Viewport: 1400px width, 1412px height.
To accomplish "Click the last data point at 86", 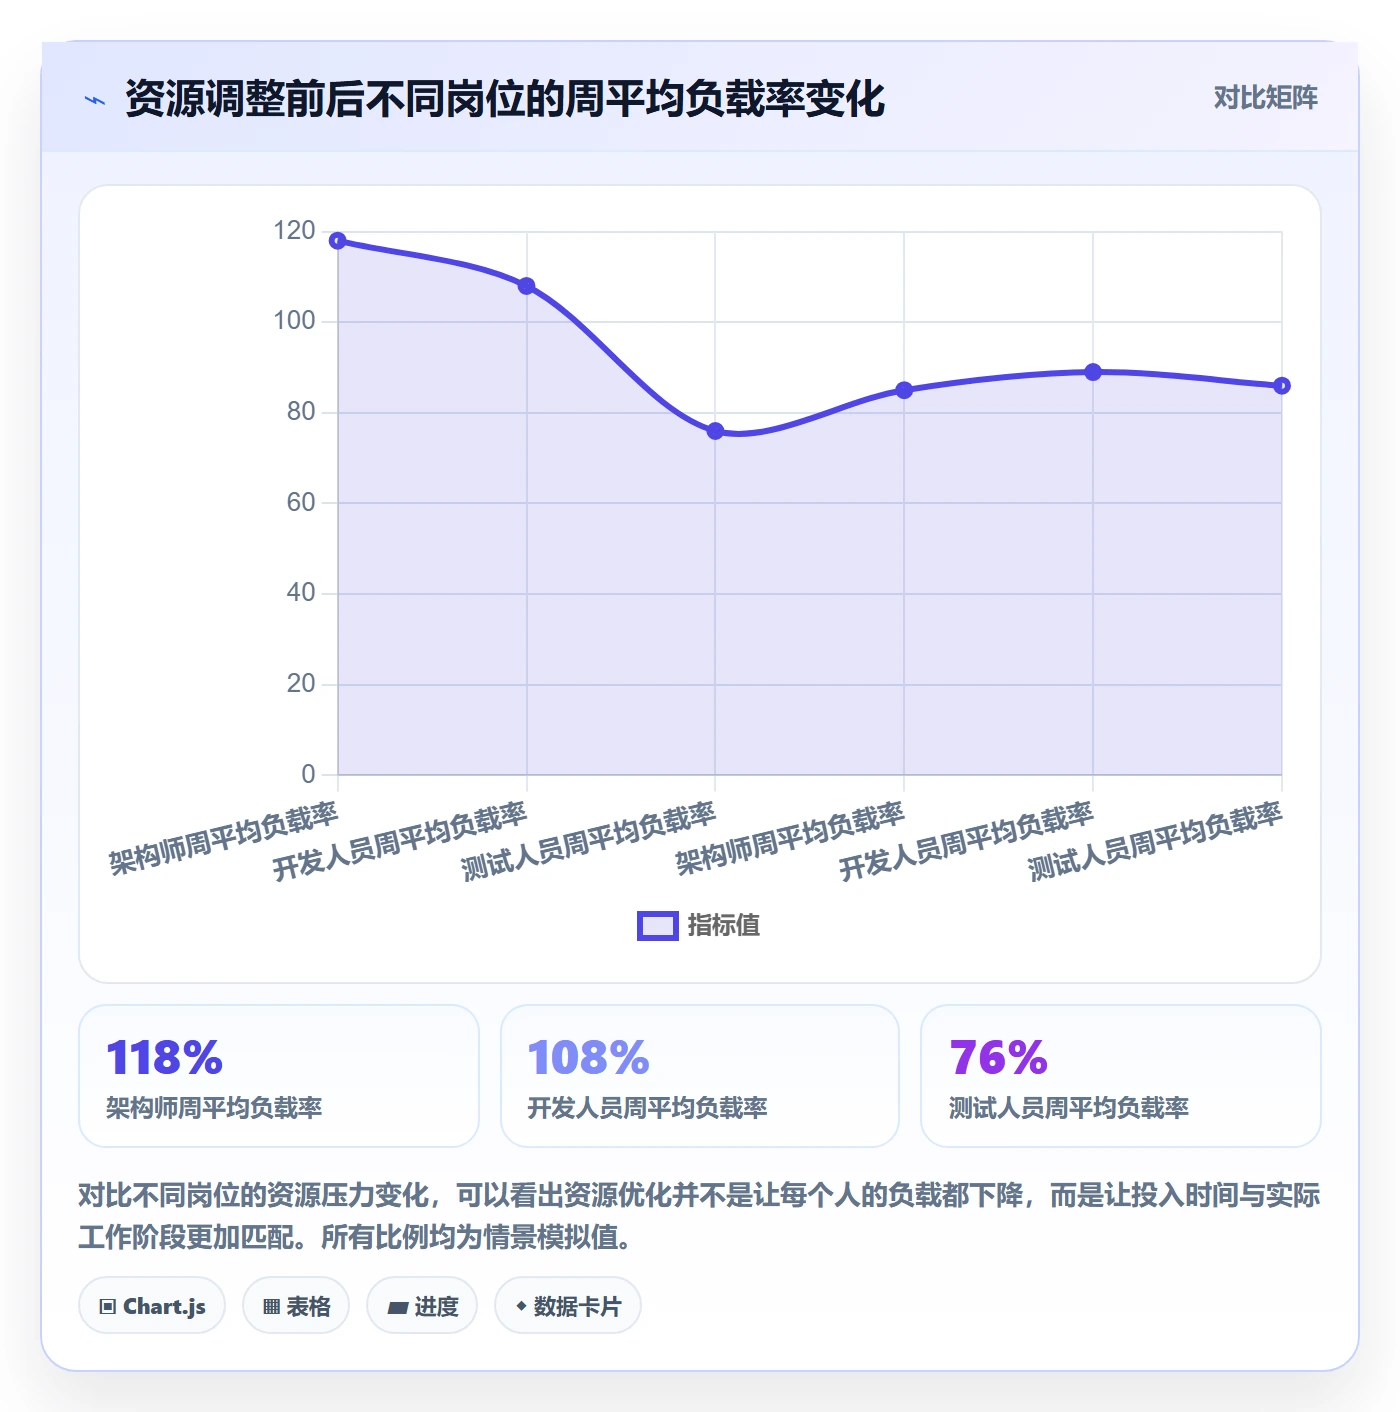I will click(1282, 386).
